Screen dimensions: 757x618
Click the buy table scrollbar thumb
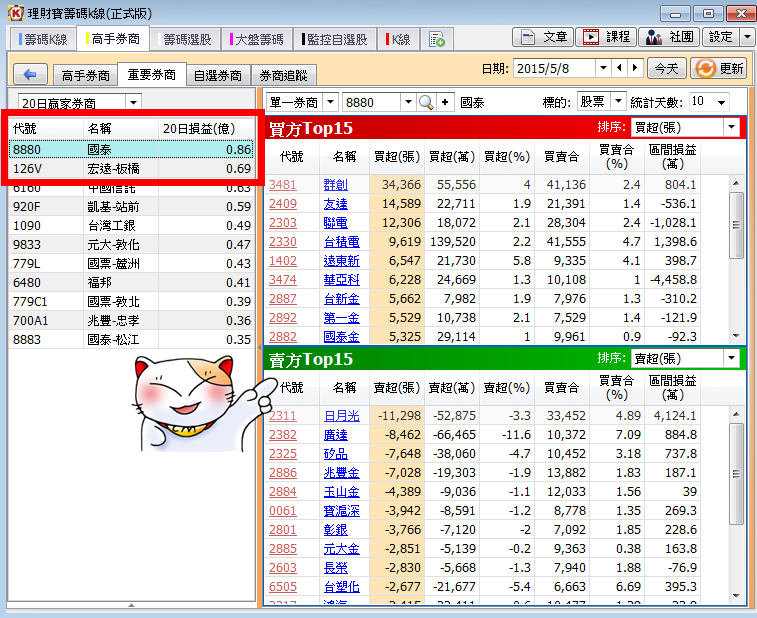click(x=736, y=225)
